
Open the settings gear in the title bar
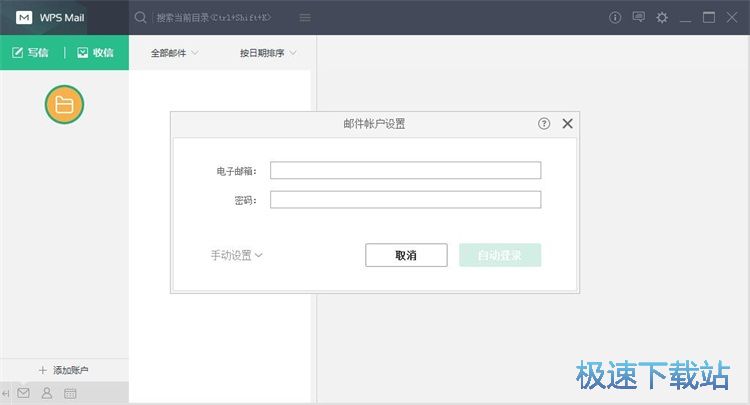[x=661, y=17]
